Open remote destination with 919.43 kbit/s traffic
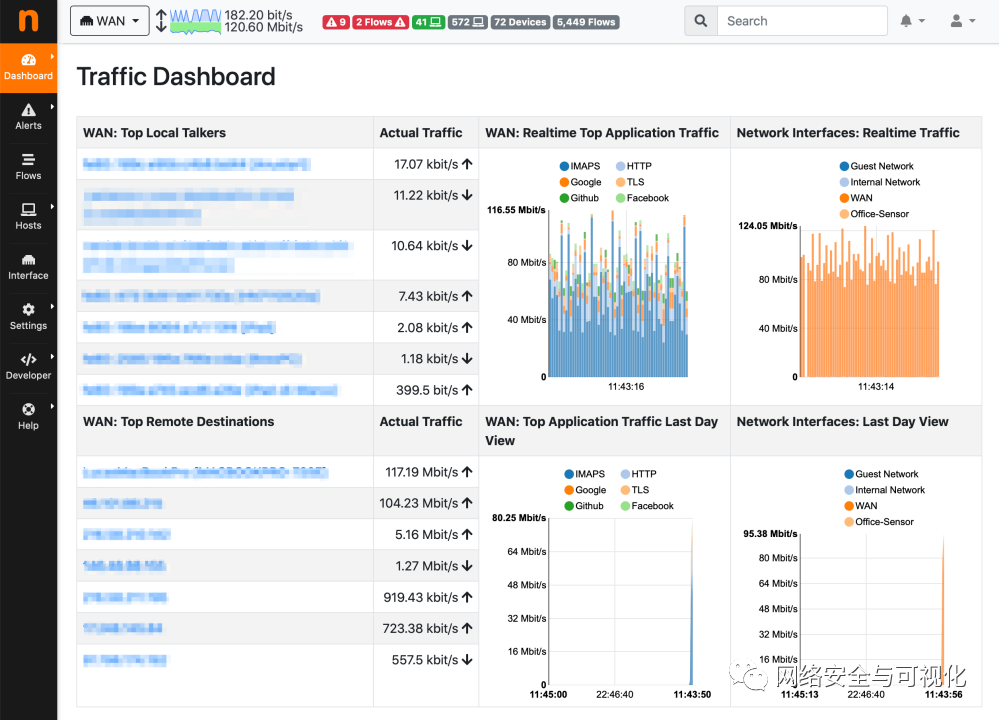 click(125, 598)
